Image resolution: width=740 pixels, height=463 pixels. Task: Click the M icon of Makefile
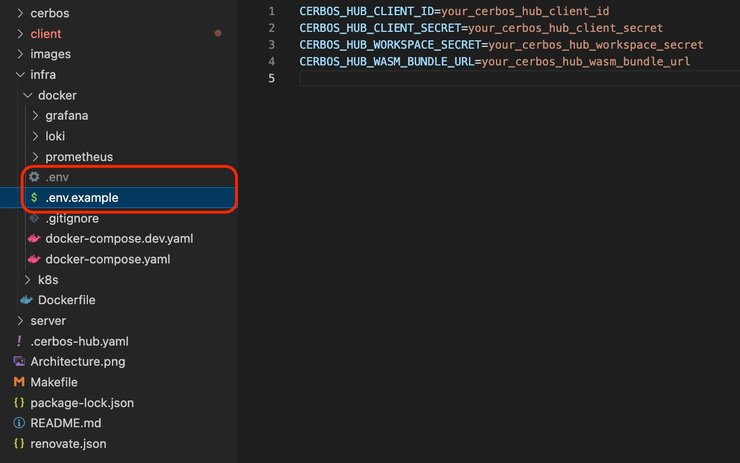[x=19, y=382]
